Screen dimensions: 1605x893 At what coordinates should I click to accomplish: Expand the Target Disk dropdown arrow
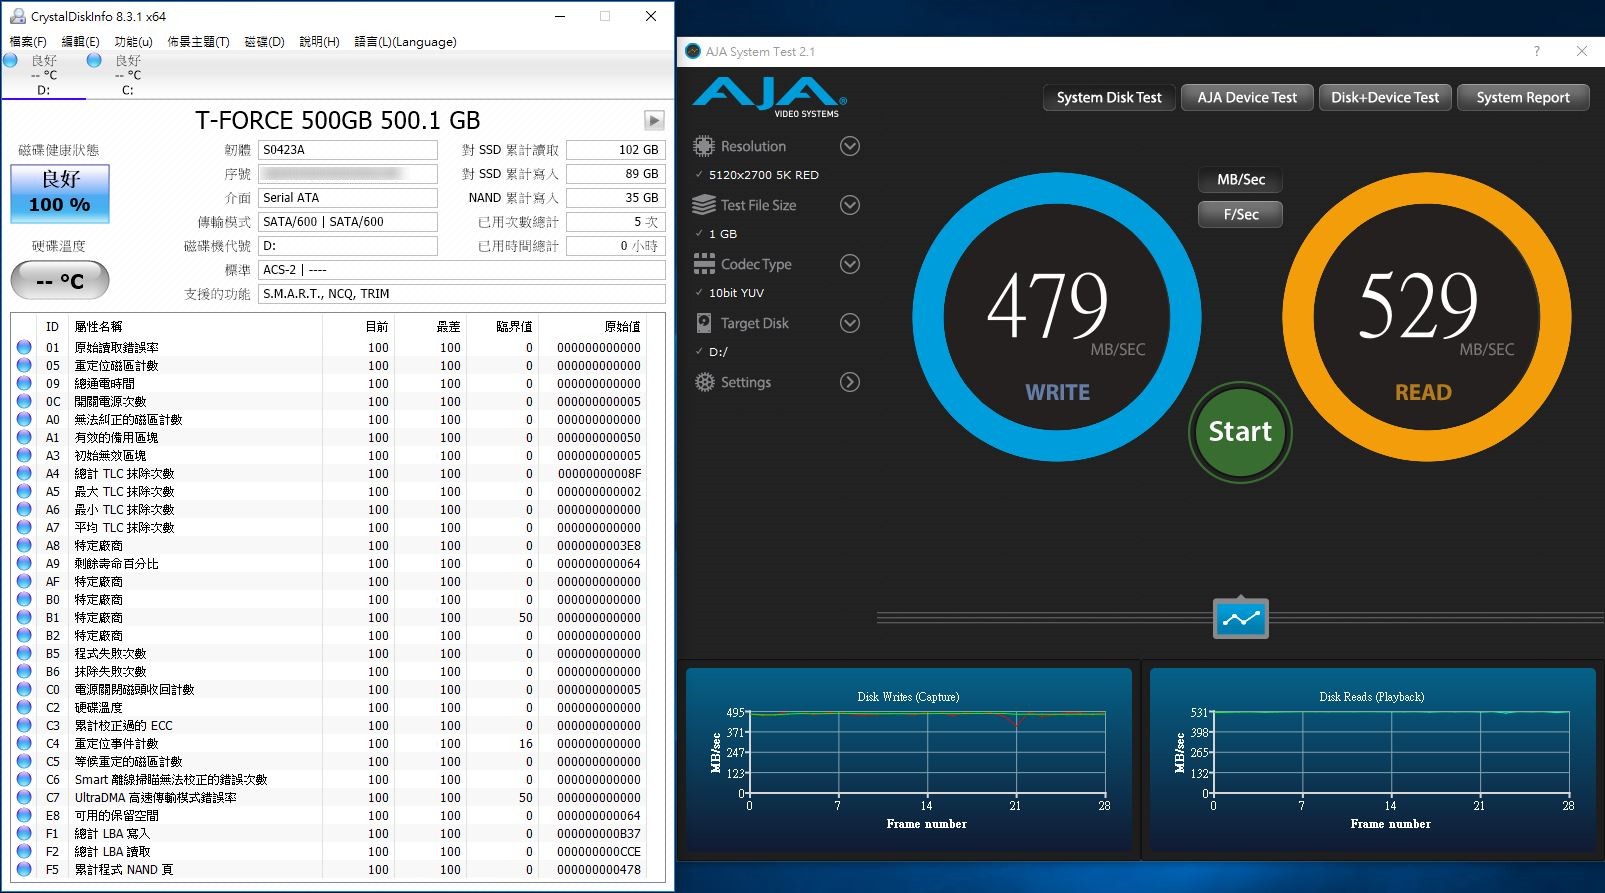point(850,323)
